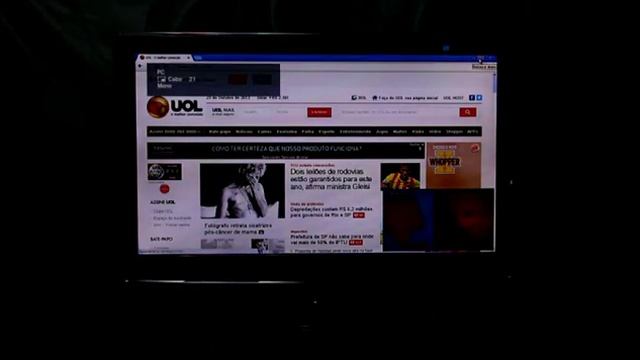Image resolution: width=640 pixels, height=360 pixels.
Task: Open 'Fotógrafo retrata cicatrizes' story link
Action: 238,229
